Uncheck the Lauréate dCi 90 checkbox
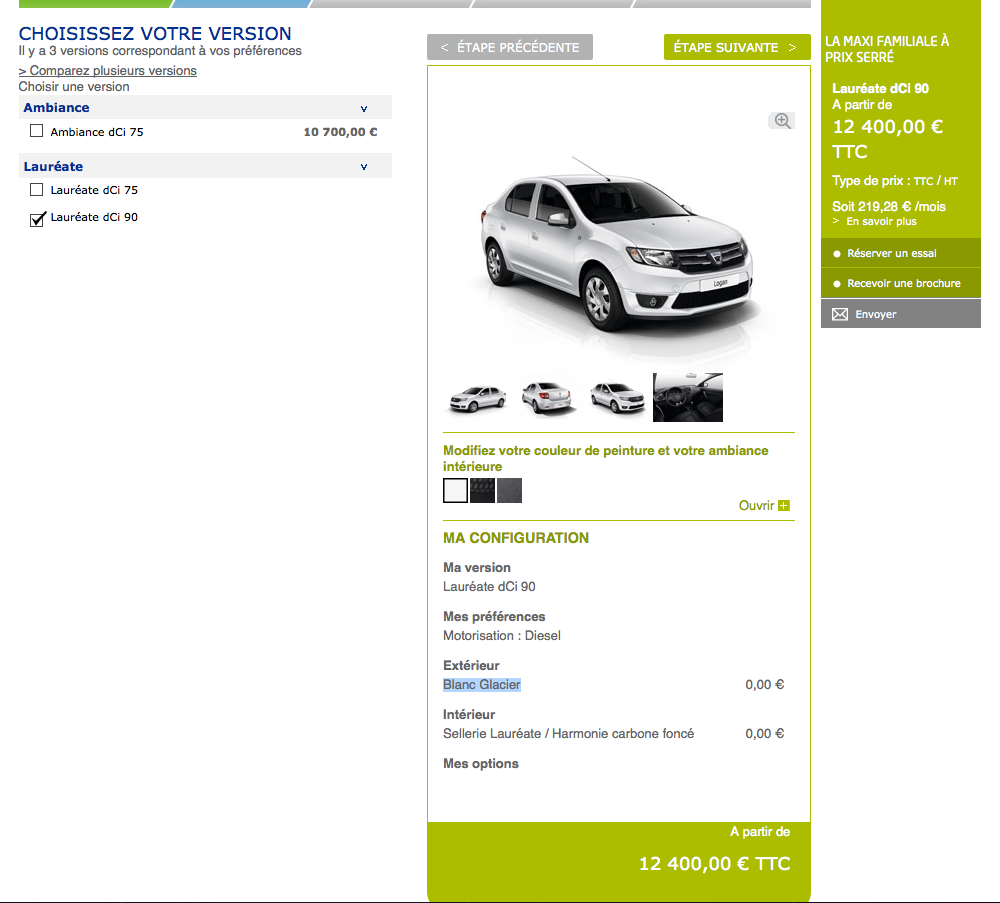Viewport: 1000px width, 903px height. [37, 219]
